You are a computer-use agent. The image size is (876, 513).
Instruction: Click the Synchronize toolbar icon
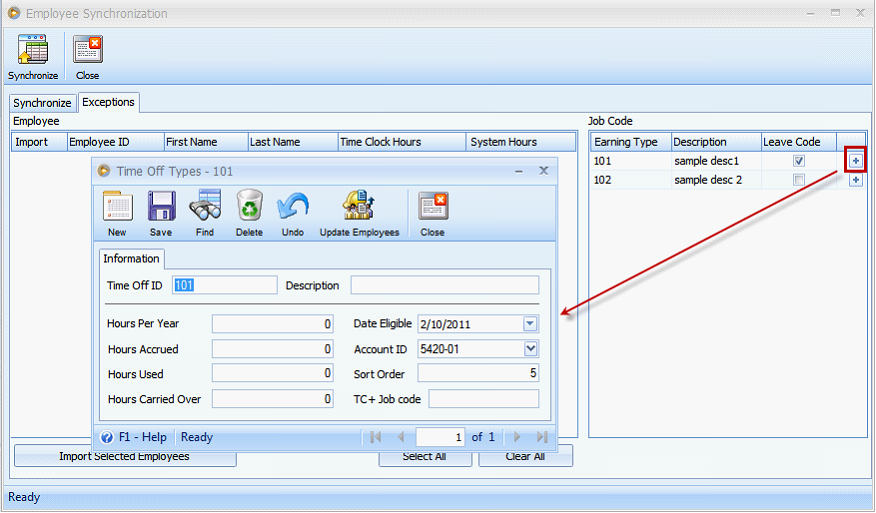pos(33,50)
